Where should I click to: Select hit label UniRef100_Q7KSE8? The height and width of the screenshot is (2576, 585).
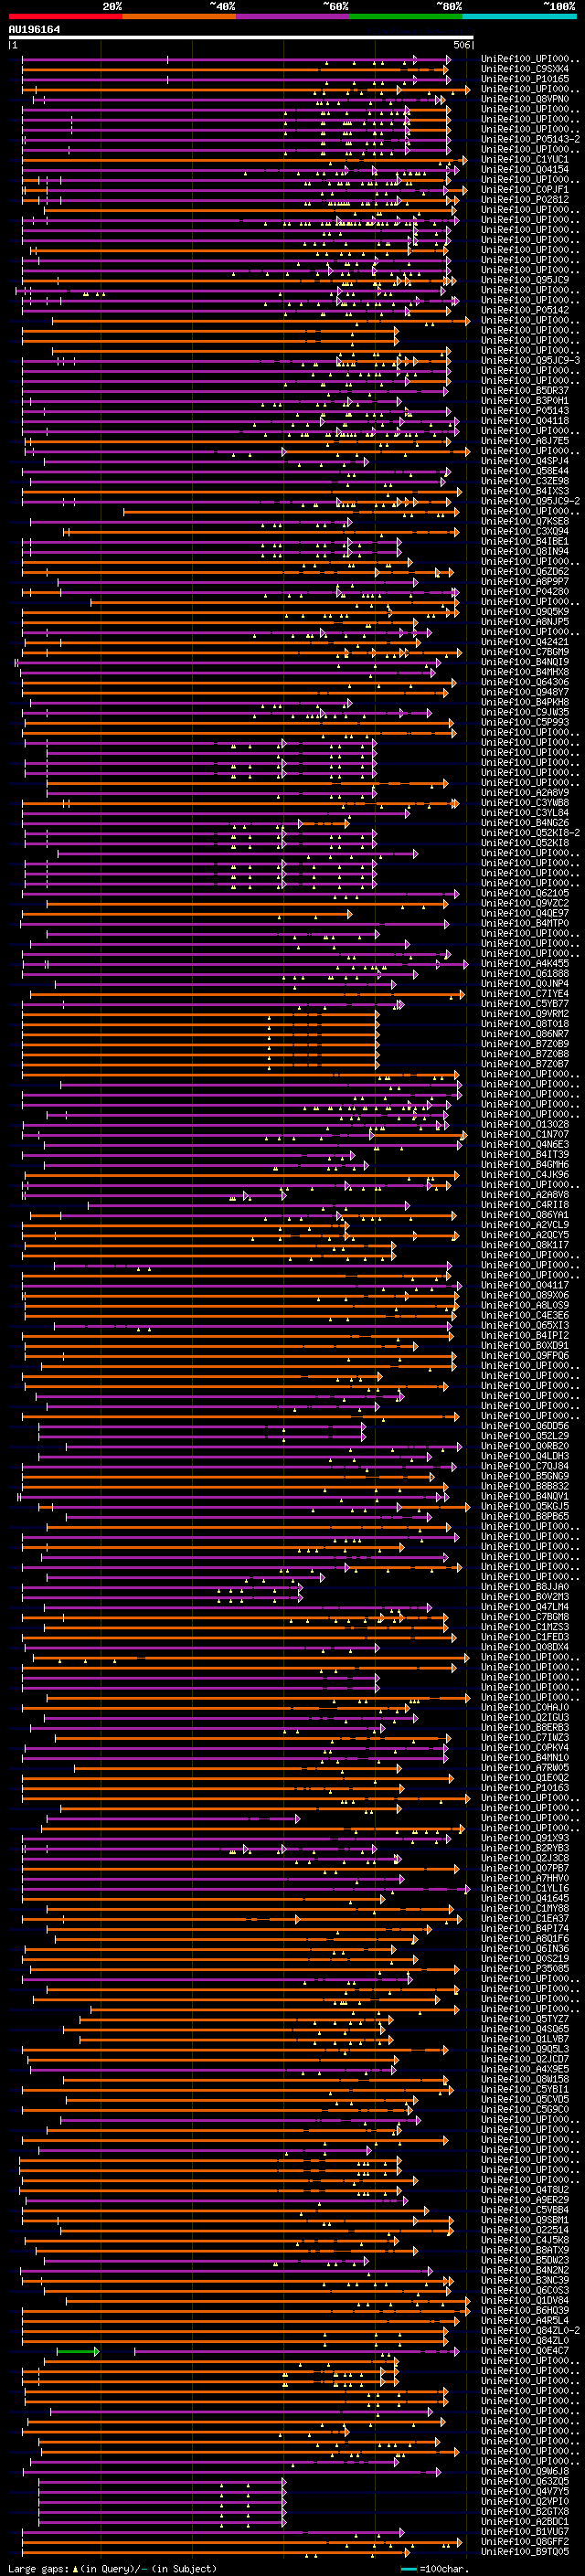[x=525, y=521]
